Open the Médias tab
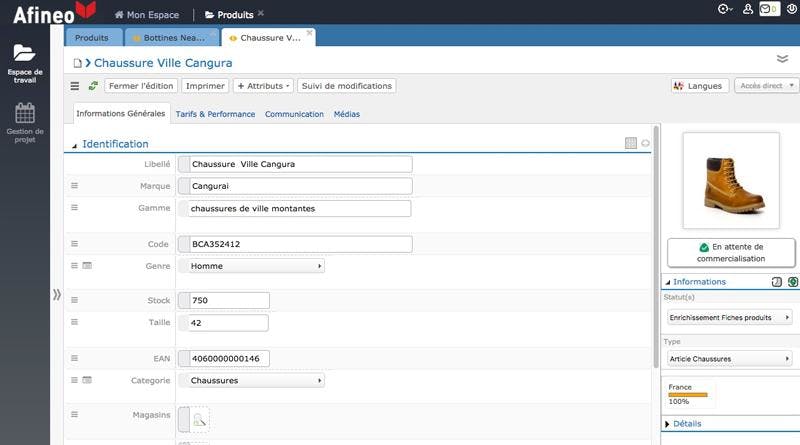The height and width of the screenshot is (445, 800). (347, 114)
